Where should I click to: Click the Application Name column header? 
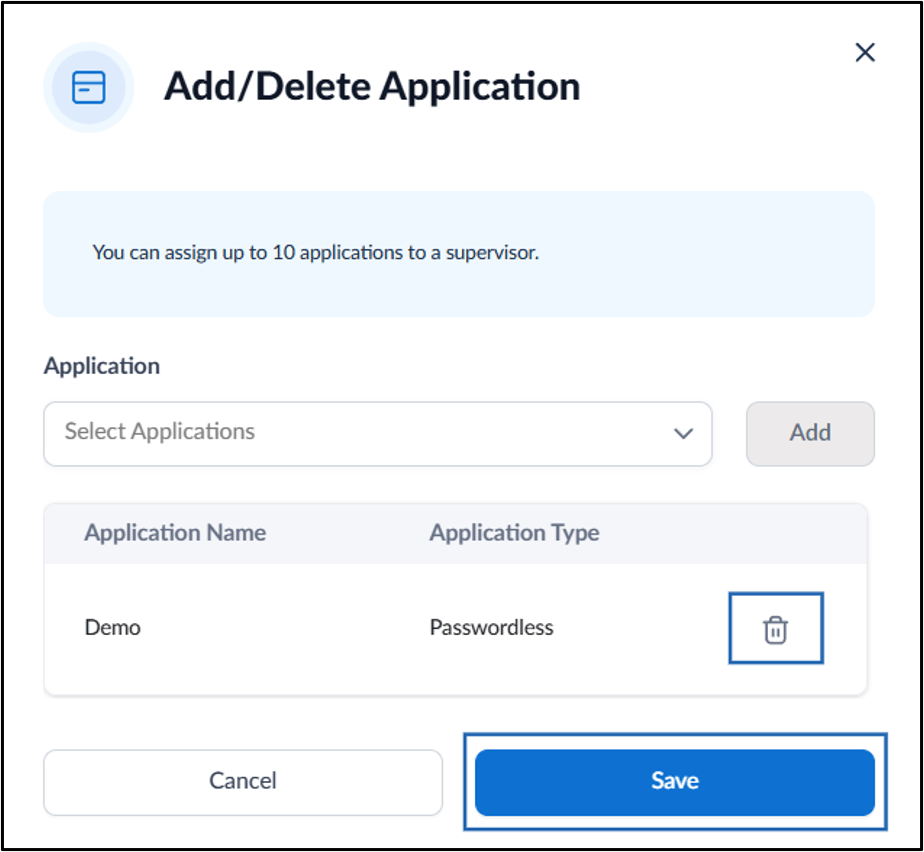coord(175,533)
